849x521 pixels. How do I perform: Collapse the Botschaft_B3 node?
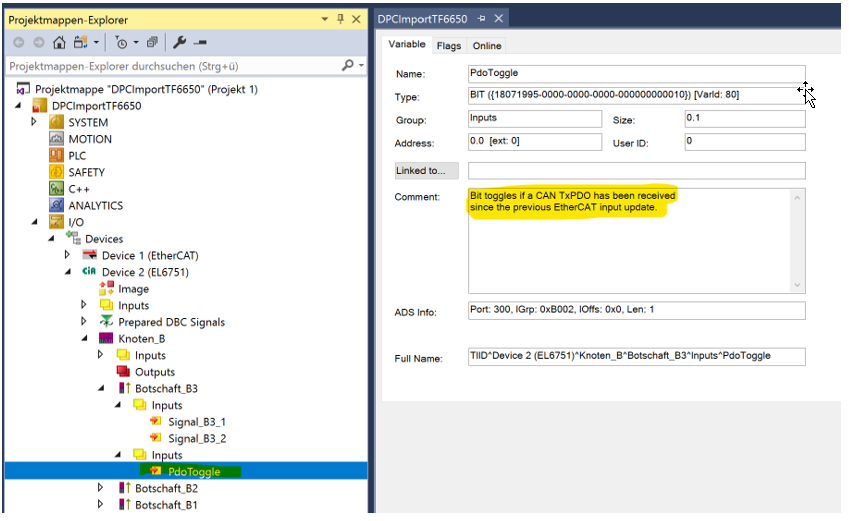[102, 388]
